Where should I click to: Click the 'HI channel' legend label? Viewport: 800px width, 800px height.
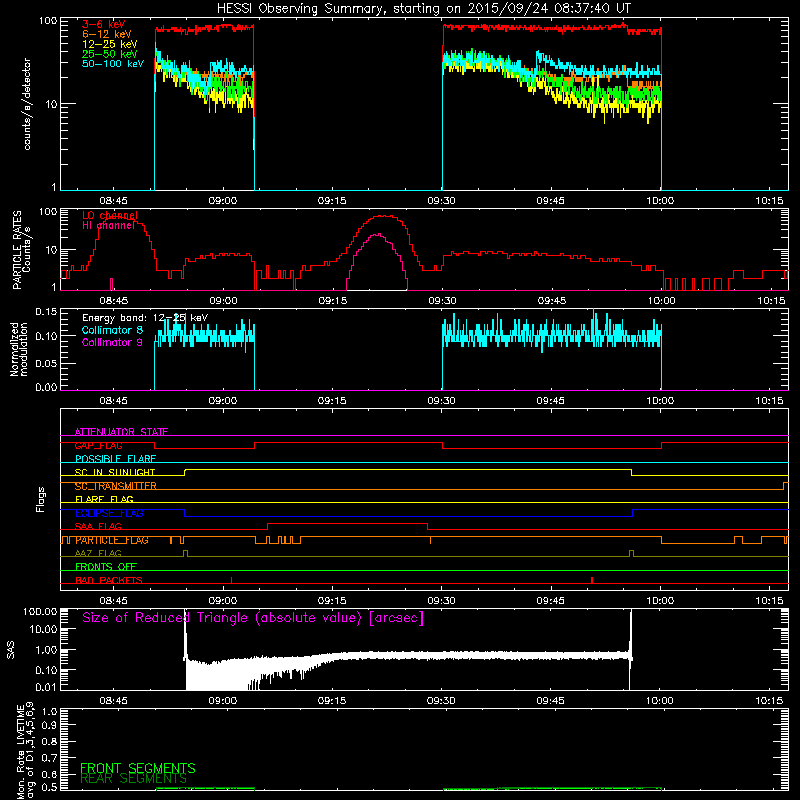tap(108, 225)
